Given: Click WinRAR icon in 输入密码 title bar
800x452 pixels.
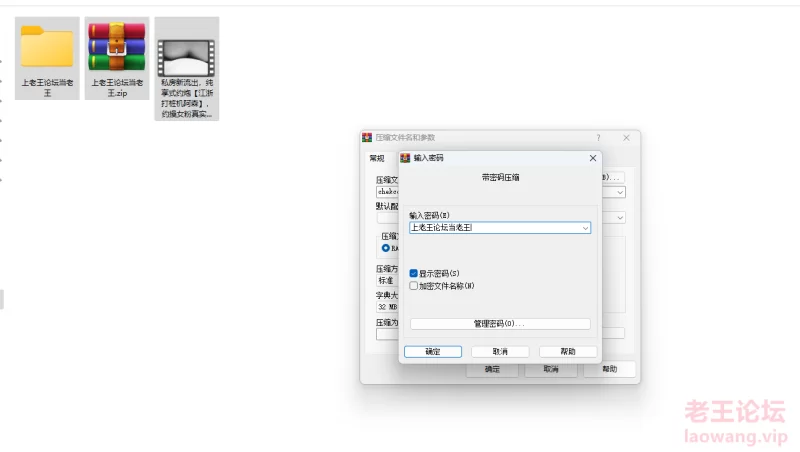Looking at the screenshot, I should (405, 158).
